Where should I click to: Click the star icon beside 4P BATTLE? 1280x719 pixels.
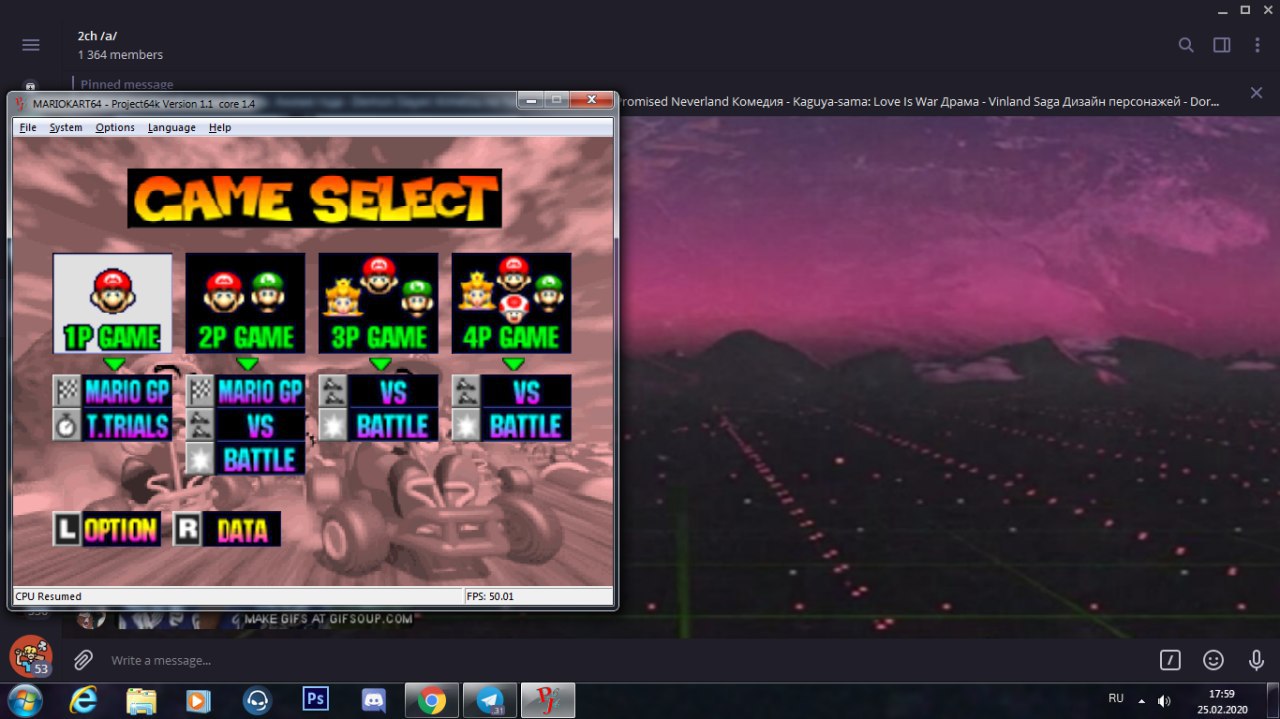pyautogui.click(x=466, y=425)
